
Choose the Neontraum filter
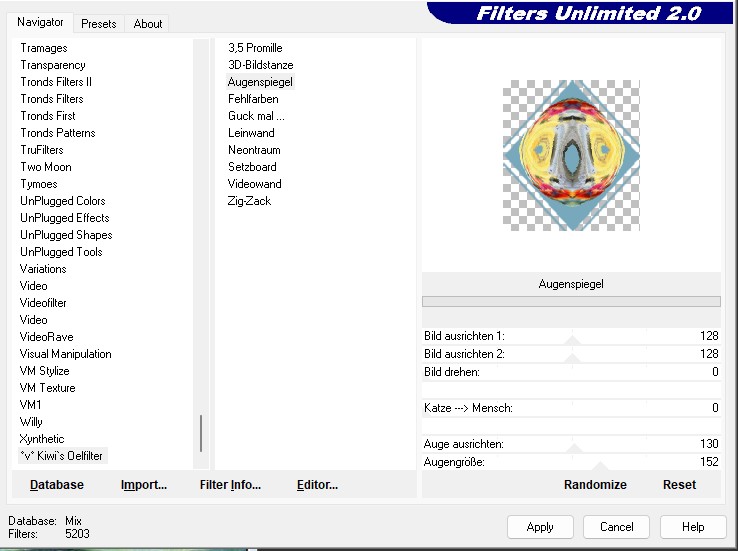[x=254, y=150]
